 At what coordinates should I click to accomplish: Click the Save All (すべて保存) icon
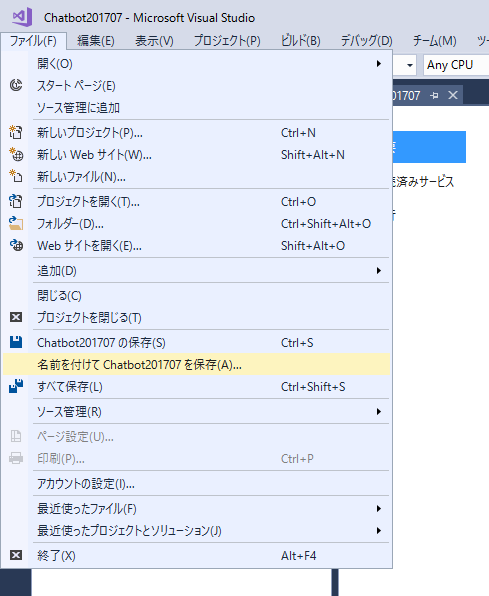(x=16, y=386)
